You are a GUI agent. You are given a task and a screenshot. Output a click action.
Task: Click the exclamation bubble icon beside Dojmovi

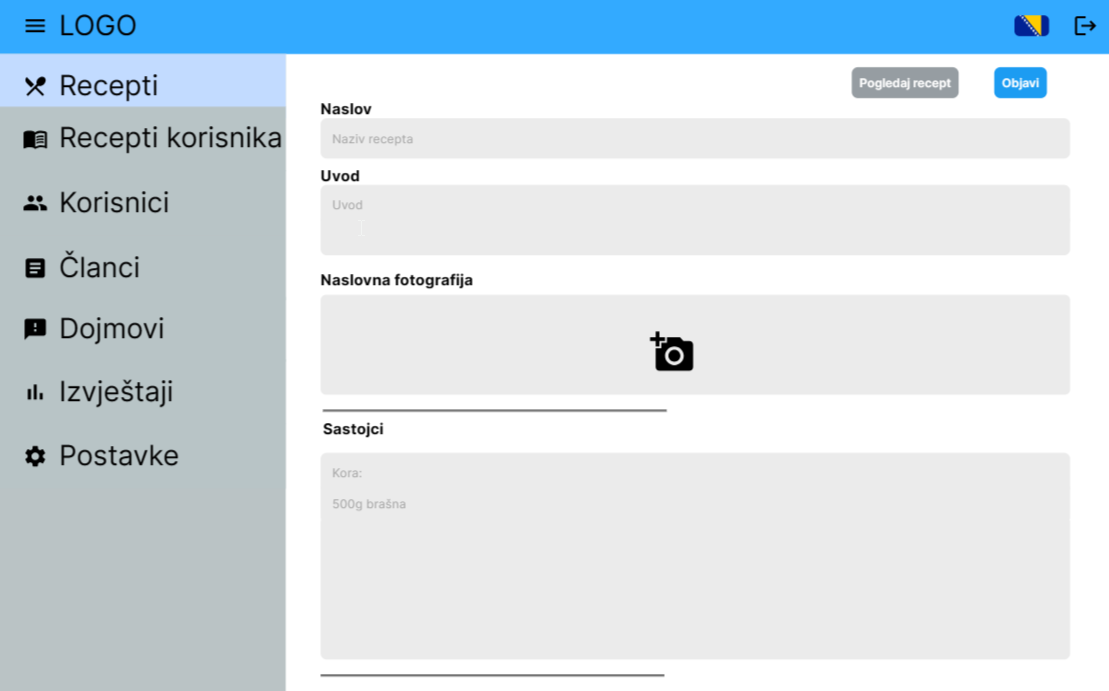pyautogui.click(x=35, y=329)
